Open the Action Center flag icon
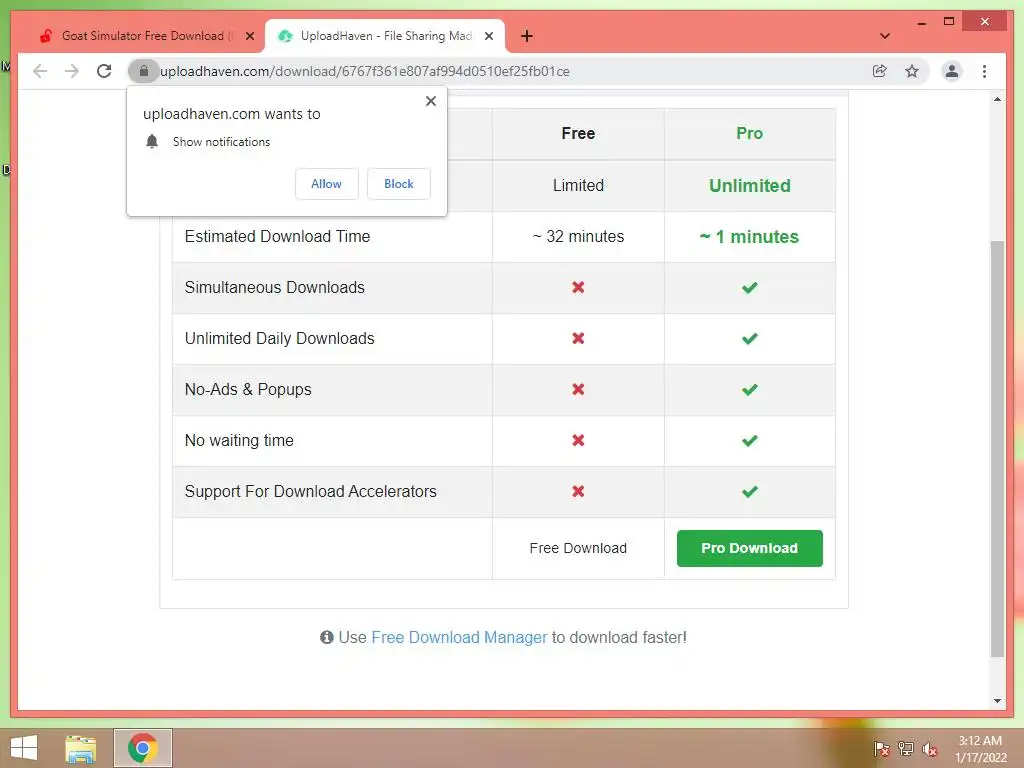Viewport: 1024px width, 768px height. tap(881, 748)
